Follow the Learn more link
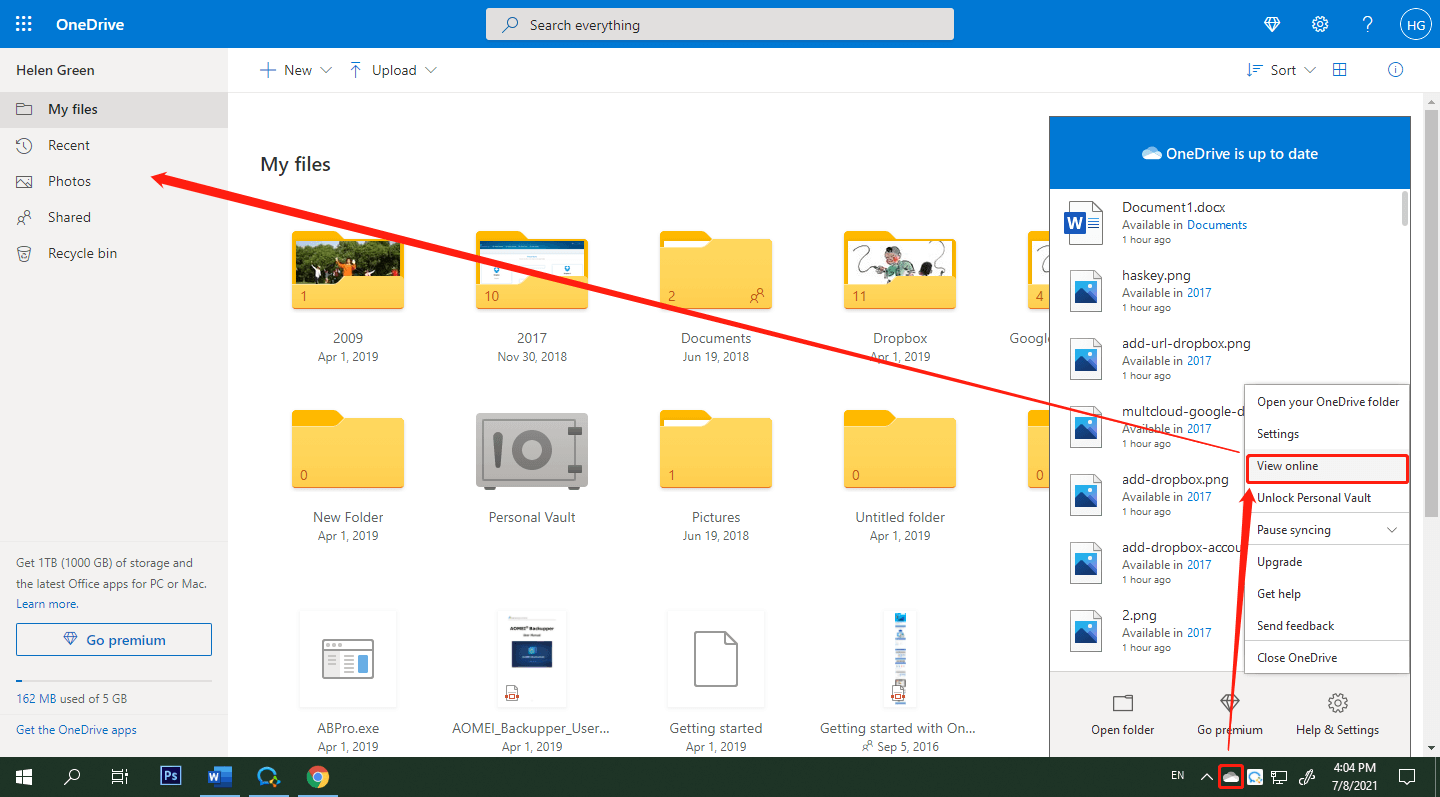Viewport: 1440px width, 797px height. point(47,604)
